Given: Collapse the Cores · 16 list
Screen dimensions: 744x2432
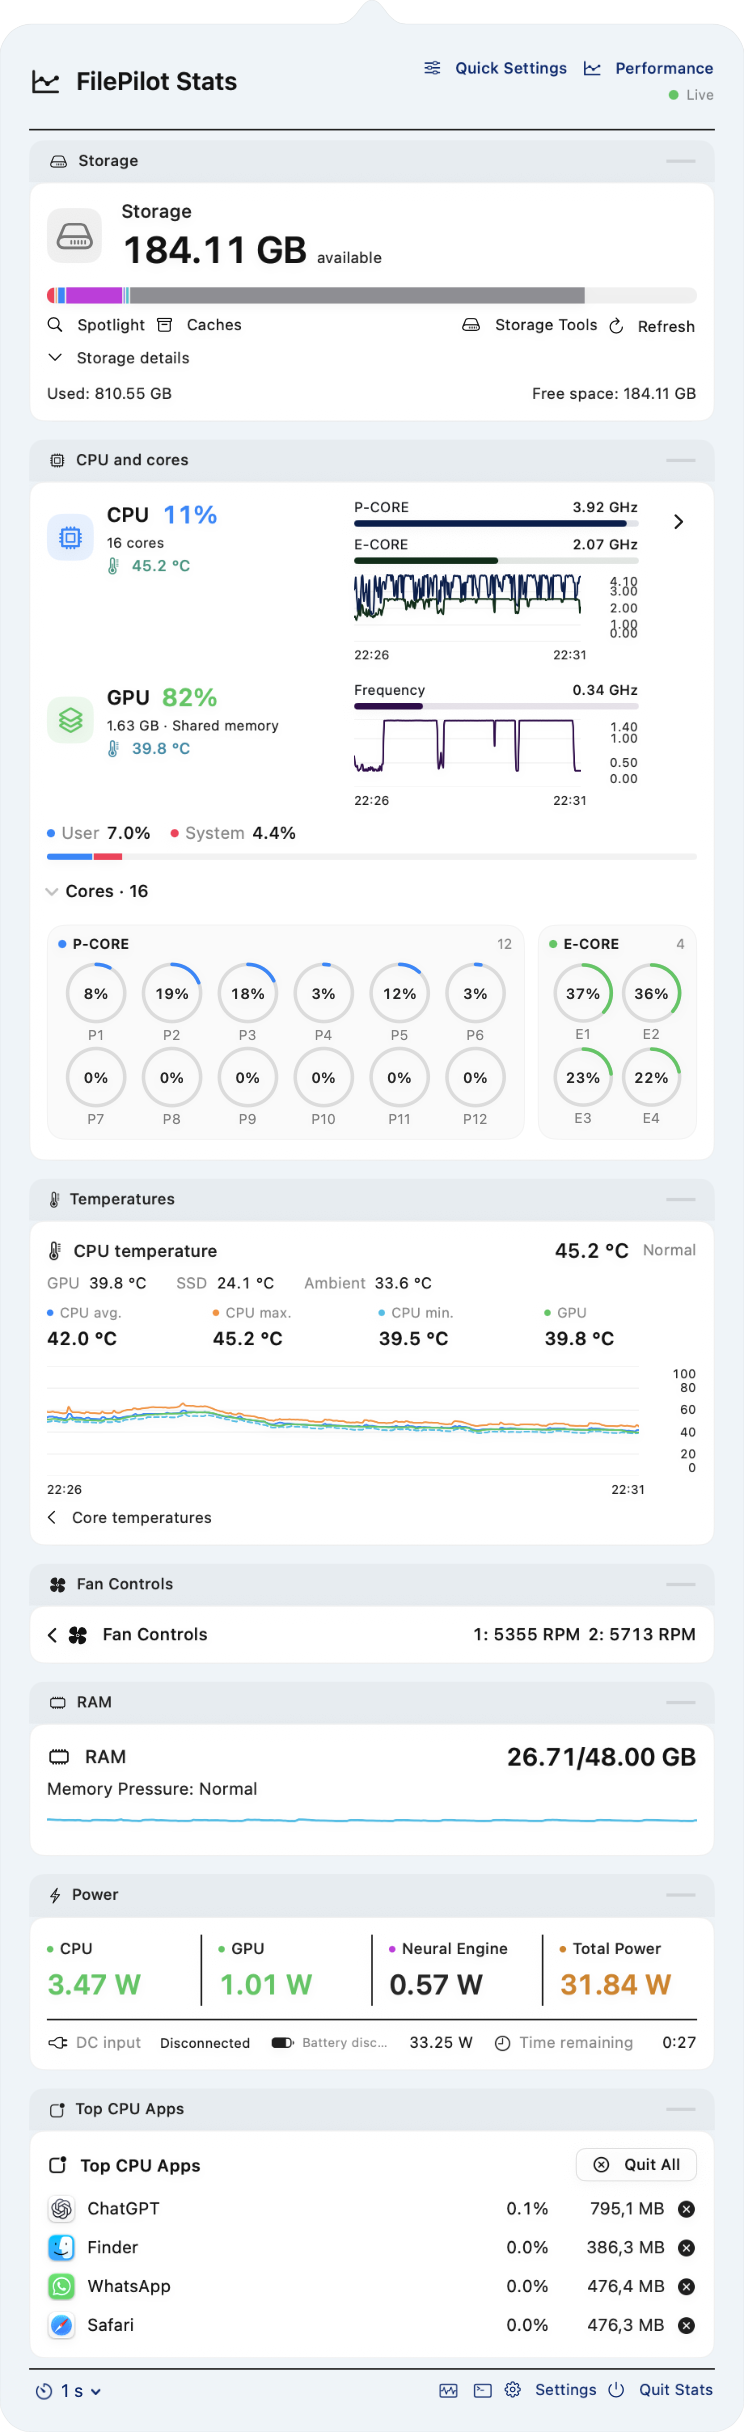Looking at the screenshot, I should (x=97, y=891).
